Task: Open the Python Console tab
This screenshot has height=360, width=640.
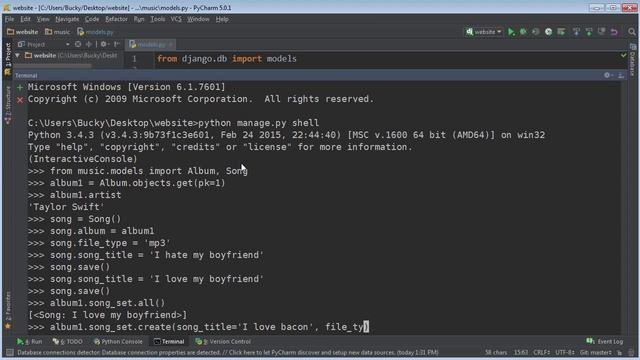Action: pyautogui.click(x=118, y=342)
